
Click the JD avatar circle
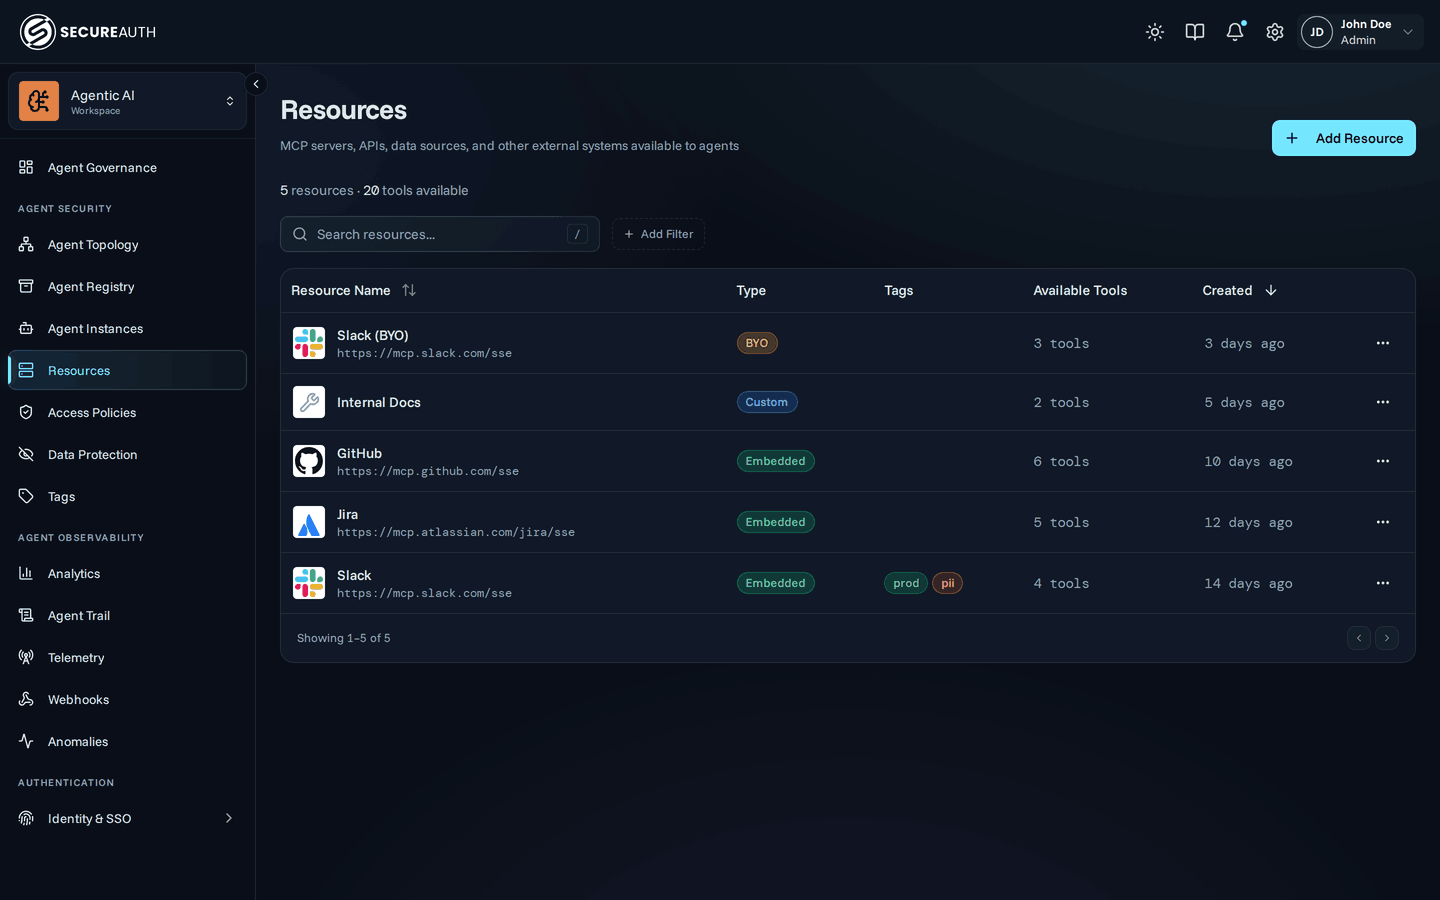(x=1317, y=32)
